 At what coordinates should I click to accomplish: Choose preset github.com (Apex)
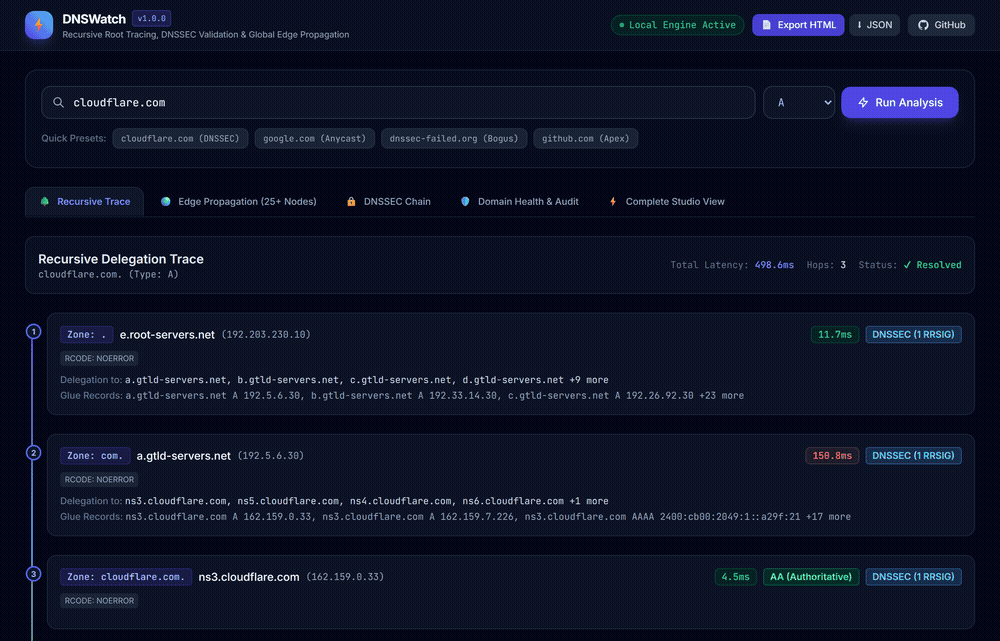(x=585, y=138)
